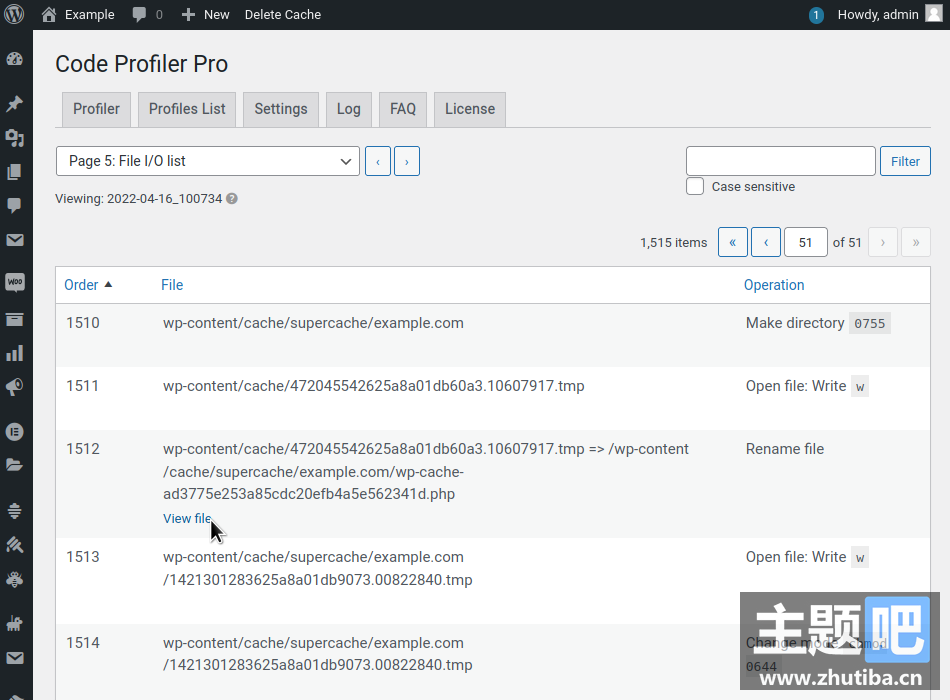This screenshot has width=950, height=700.
Task: Open the Pages sidebar icon
Action: [x=15, y=172]
